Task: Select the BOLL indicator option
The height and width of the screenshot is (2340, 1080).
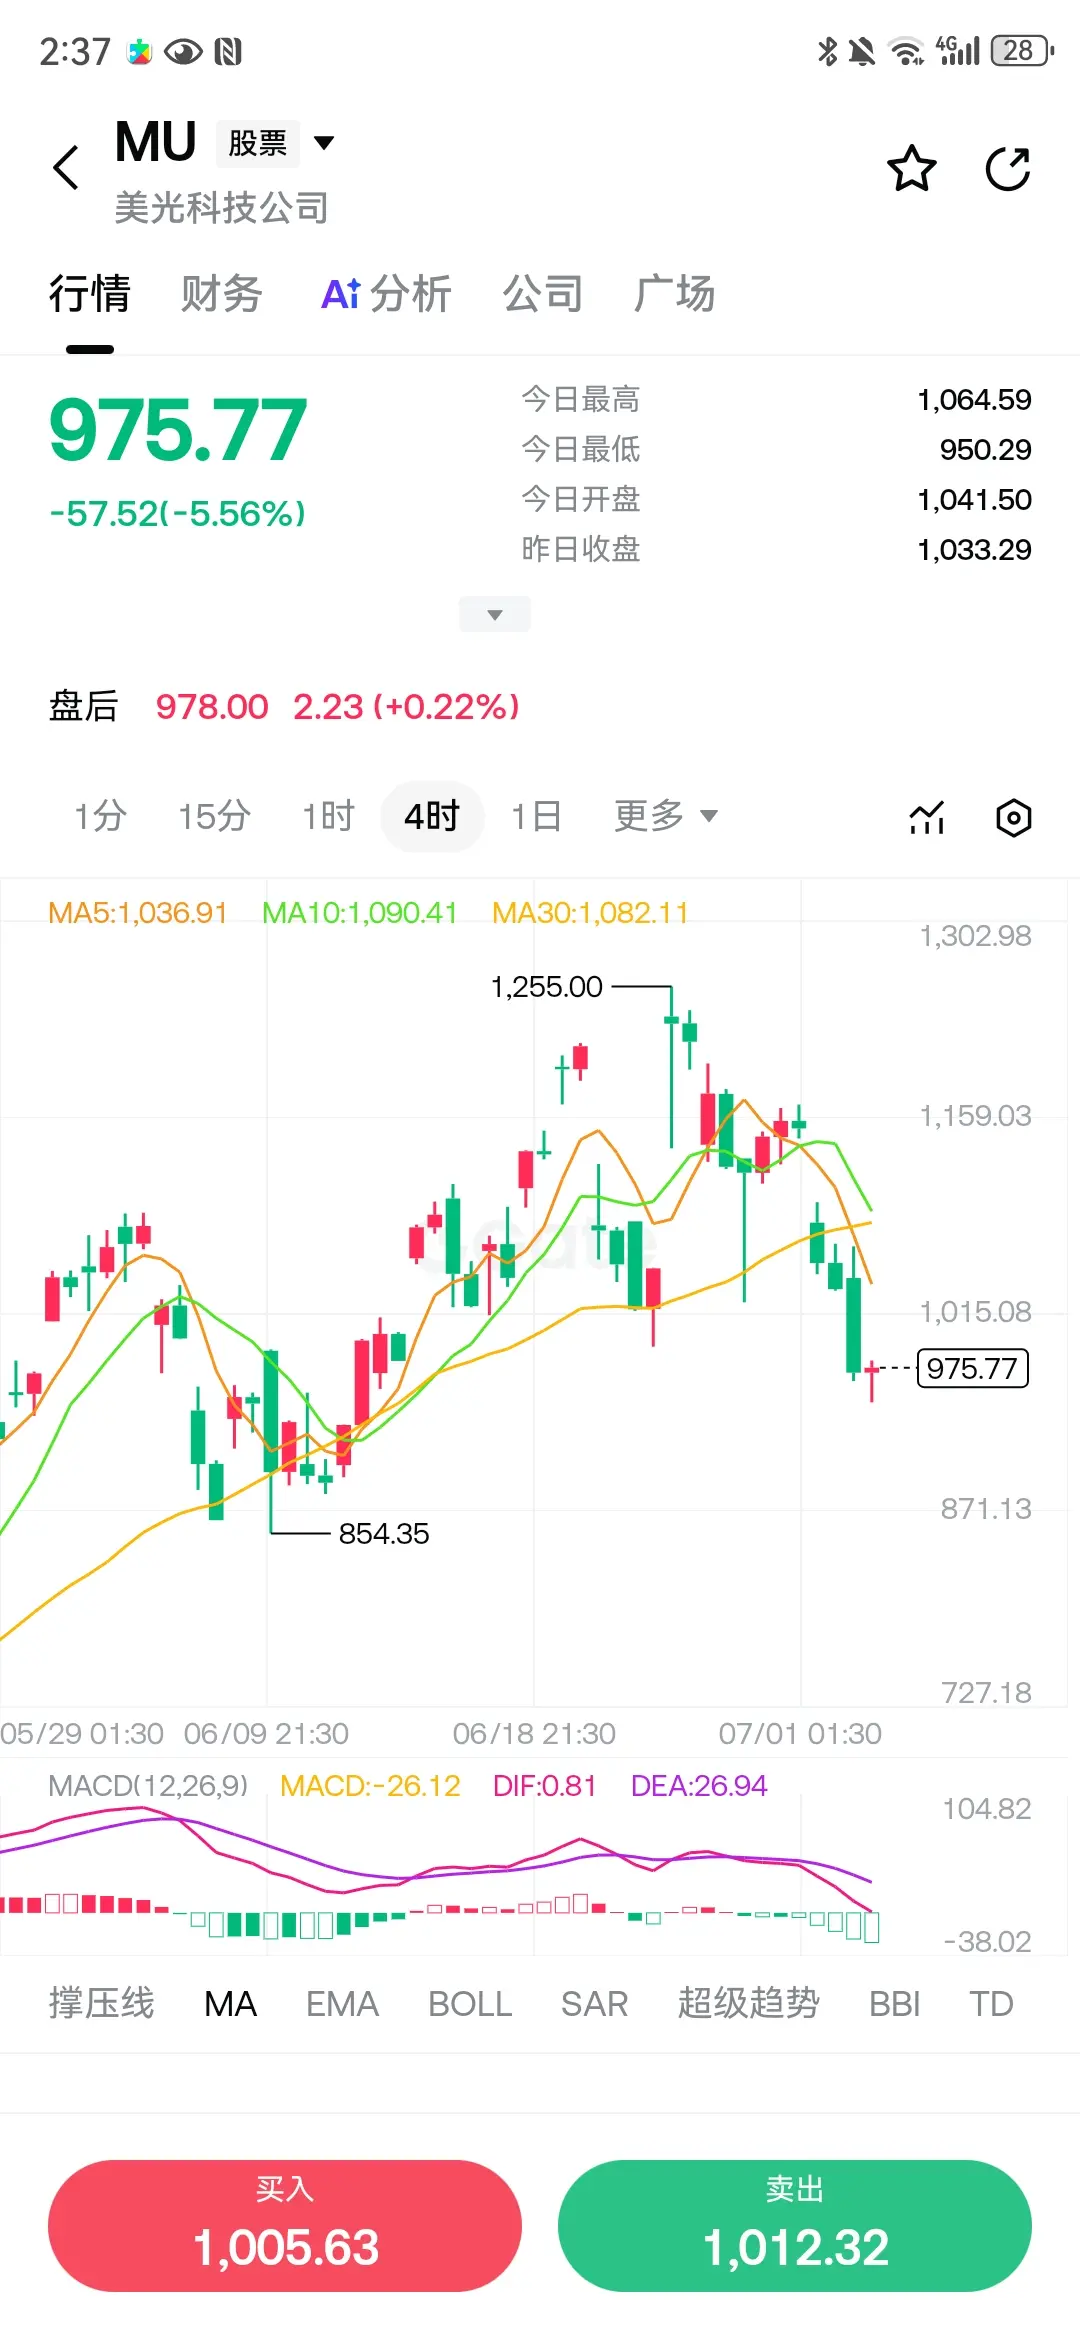Action: (x=470, y=2004)
